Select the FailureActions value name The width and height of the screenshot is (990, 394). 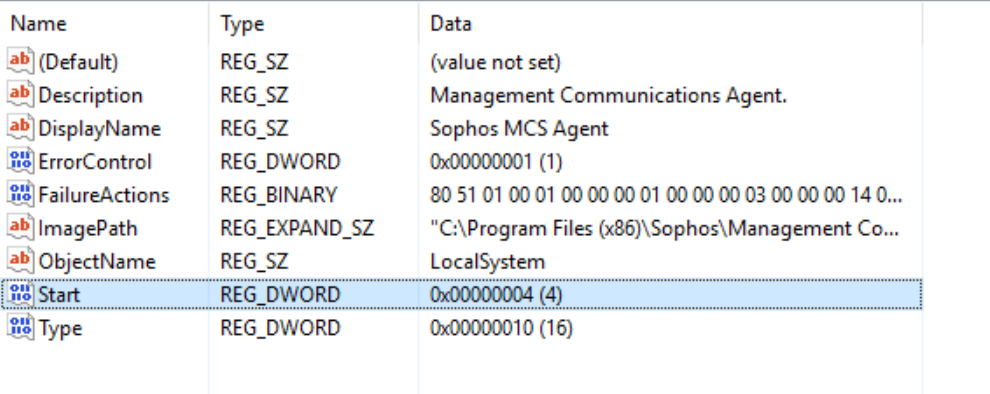click(x=104, y=195)
